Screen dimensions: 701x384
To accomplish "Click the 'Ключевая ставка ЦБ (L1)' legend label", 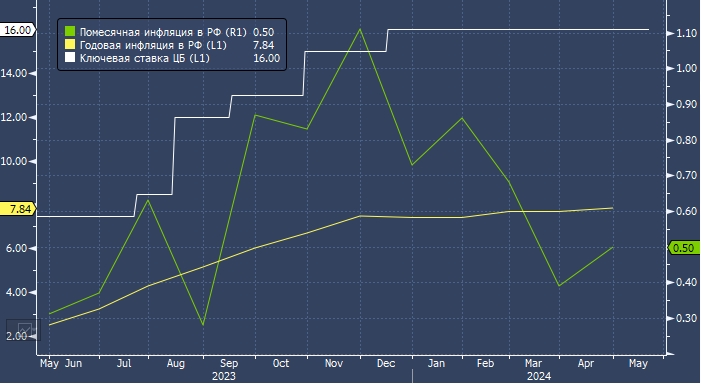I will [x=144, y=58].
